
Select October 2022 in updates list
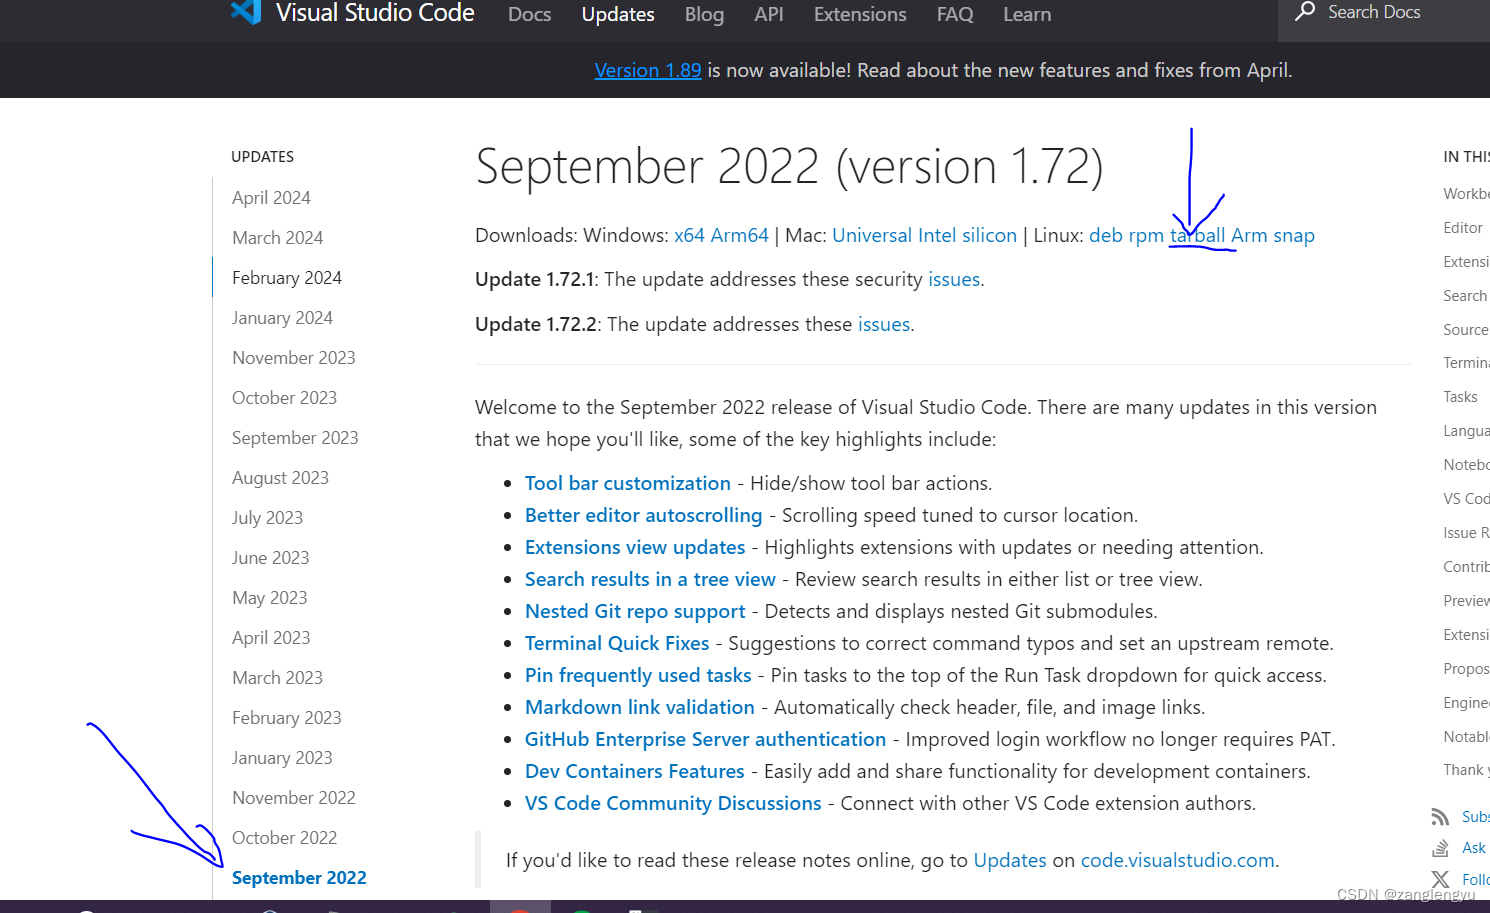pyautogui.click(x=284, y=838)
